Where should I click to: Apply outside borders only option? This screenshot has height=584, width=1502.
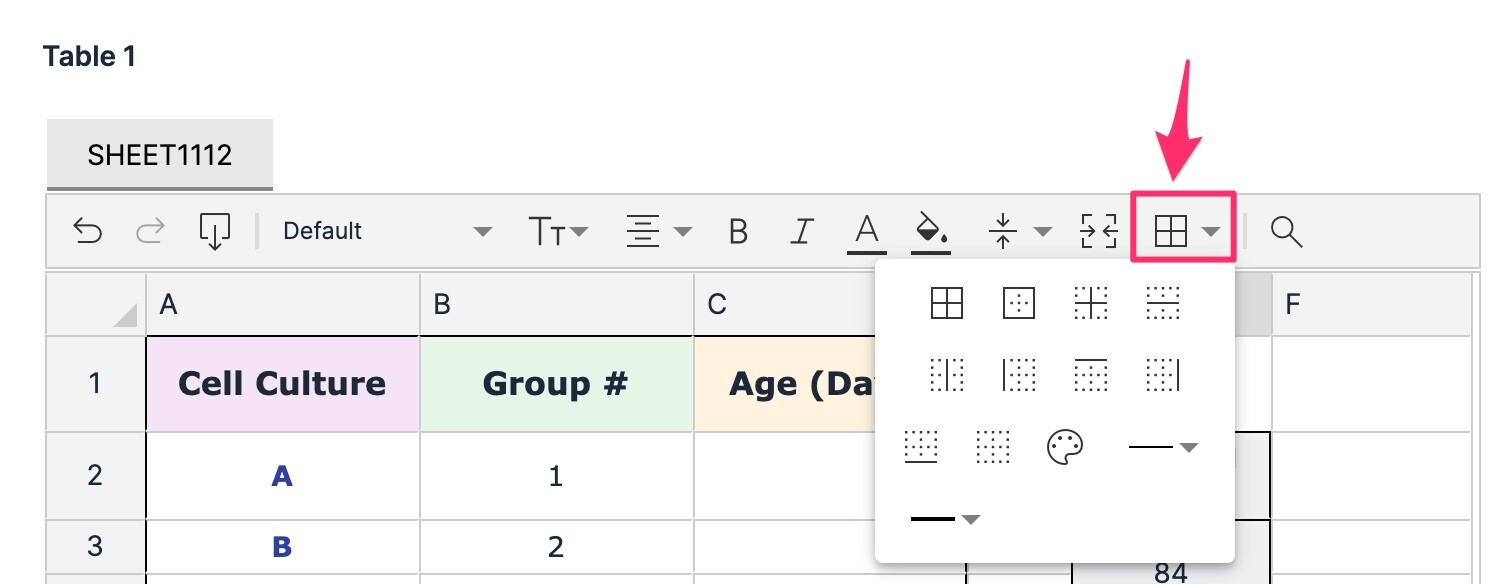pyautogui.click(x=1018, y=302)
